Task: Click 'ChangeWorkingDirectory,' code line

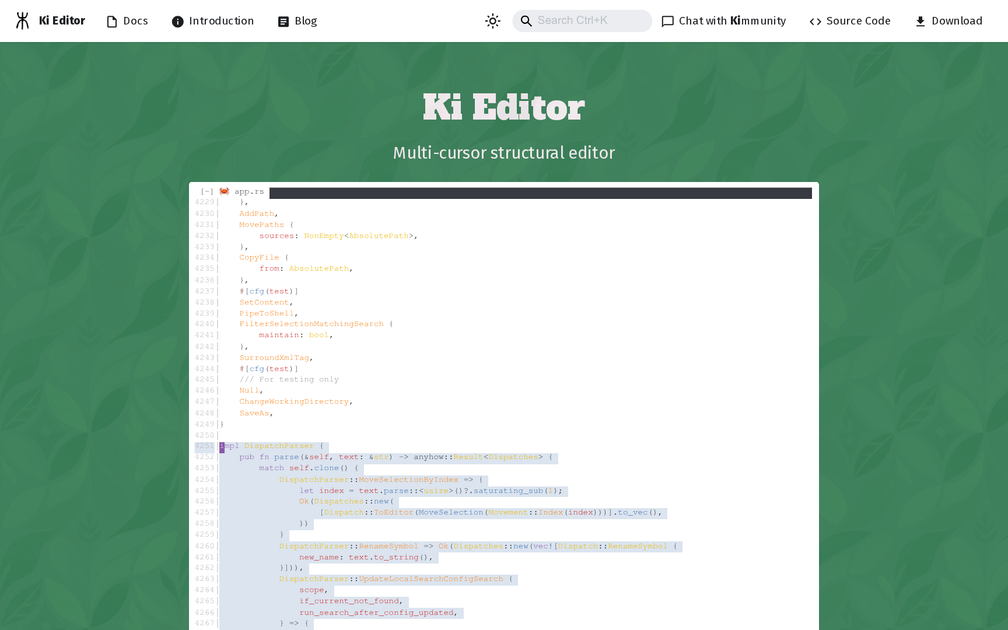Action: coord(296,402)
